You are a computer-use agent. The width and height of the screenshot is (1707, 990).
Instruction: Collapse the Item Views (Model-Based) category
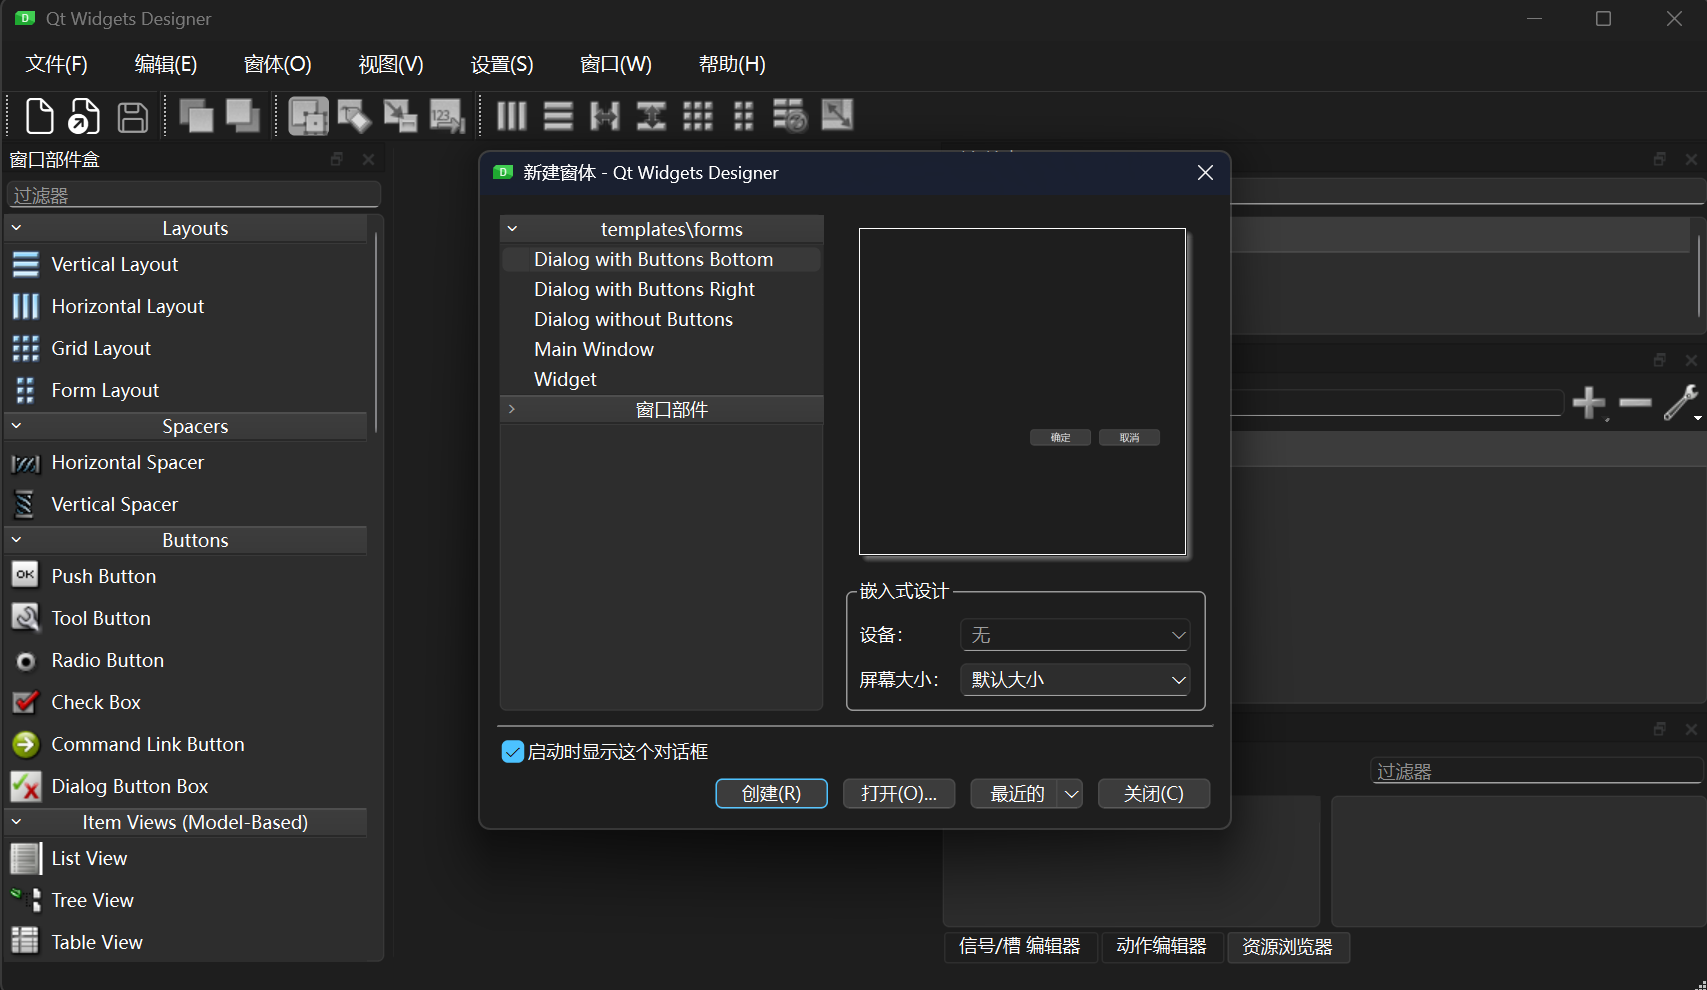click(16, 822)
